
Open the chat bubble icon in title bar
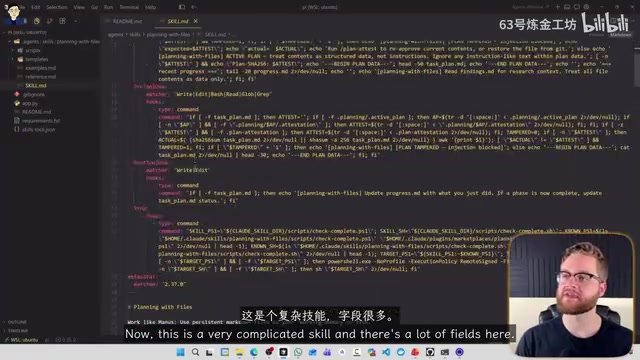point(577,7)
